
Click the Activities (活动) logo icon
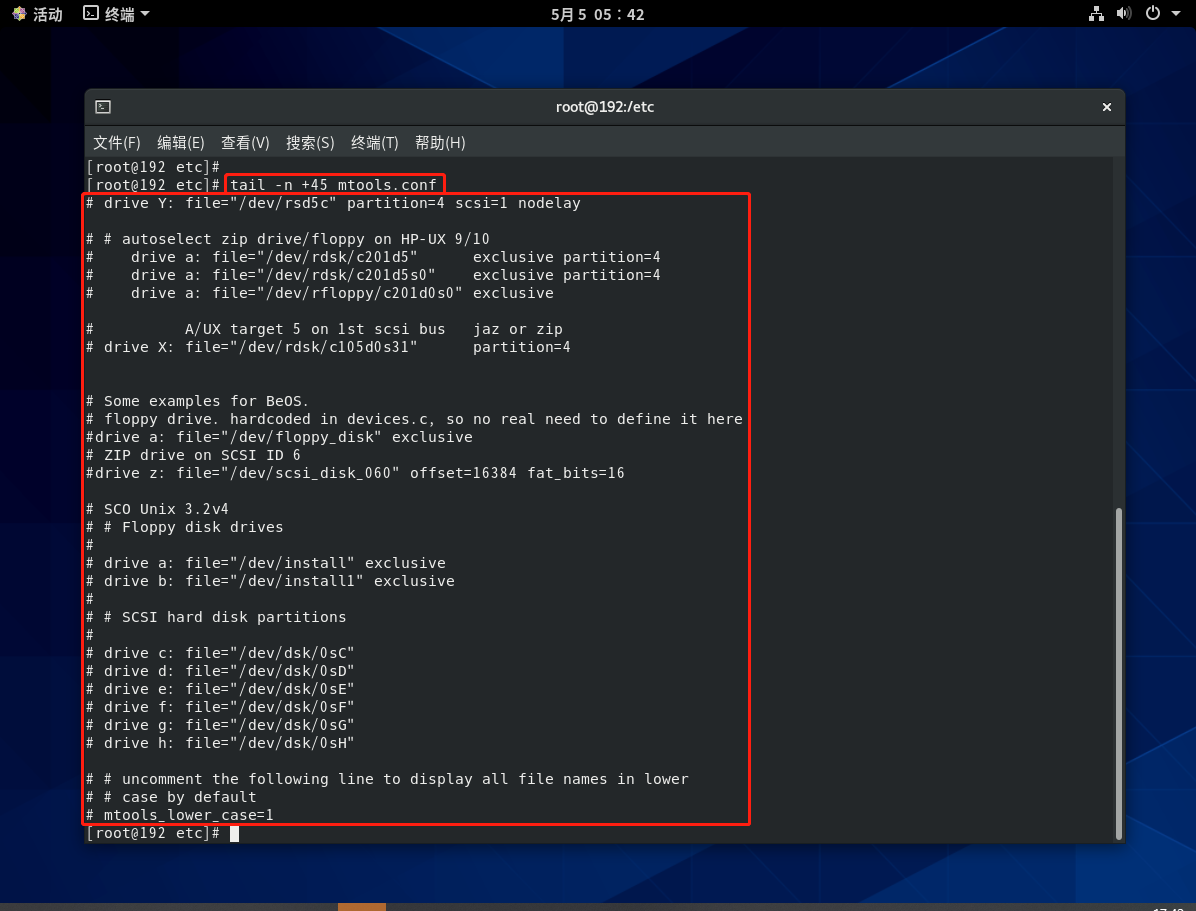[x=19, y=14]
